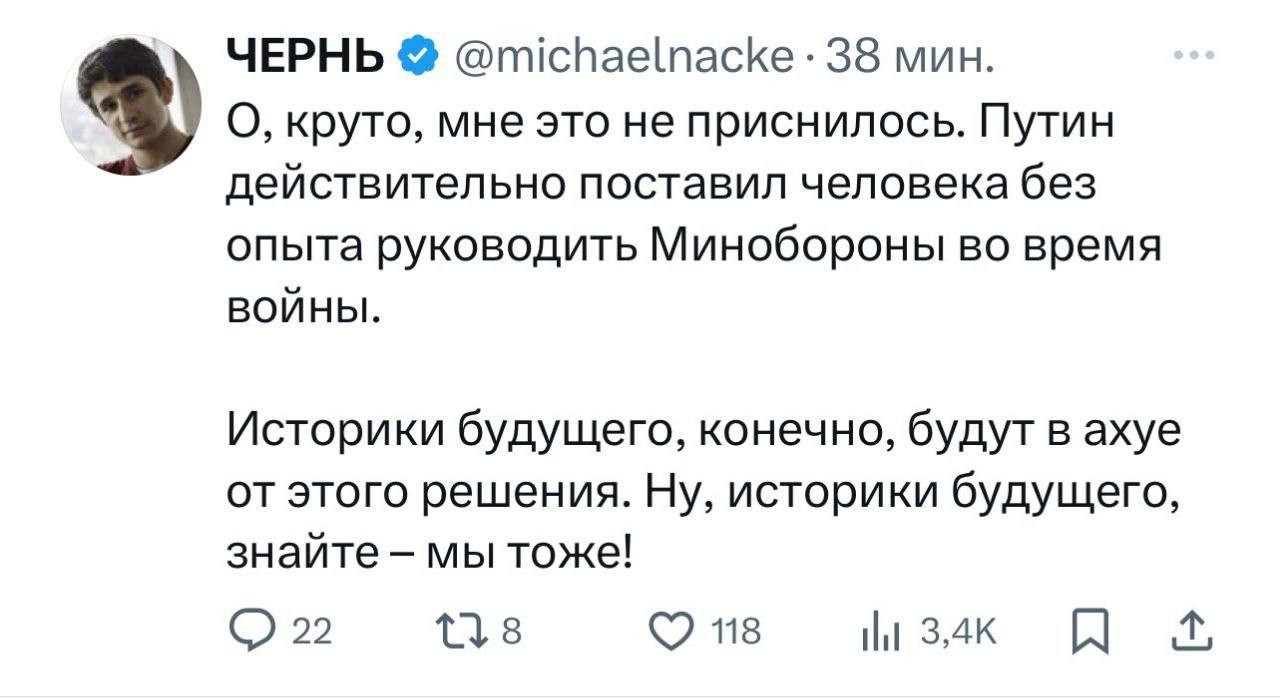
Task: Click the retweet count 8
Action: click(511, 633)
